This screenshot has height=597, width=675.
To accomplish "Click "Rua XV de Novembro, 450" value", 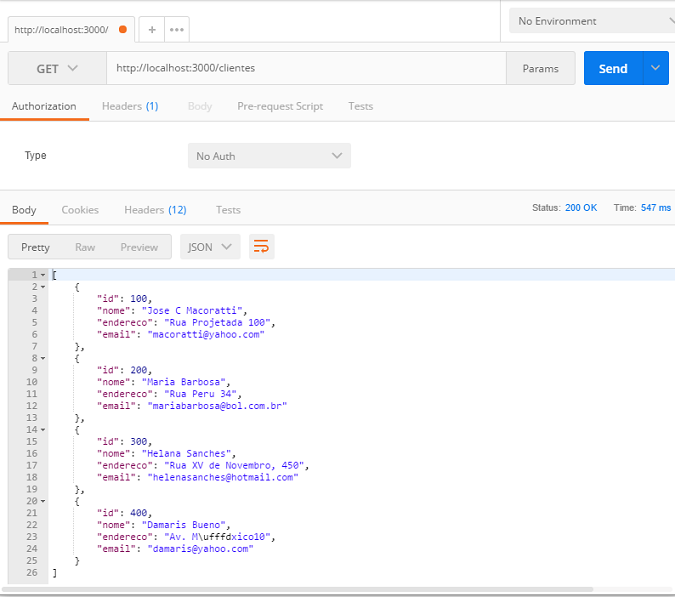I will click(x=234, y=466).
